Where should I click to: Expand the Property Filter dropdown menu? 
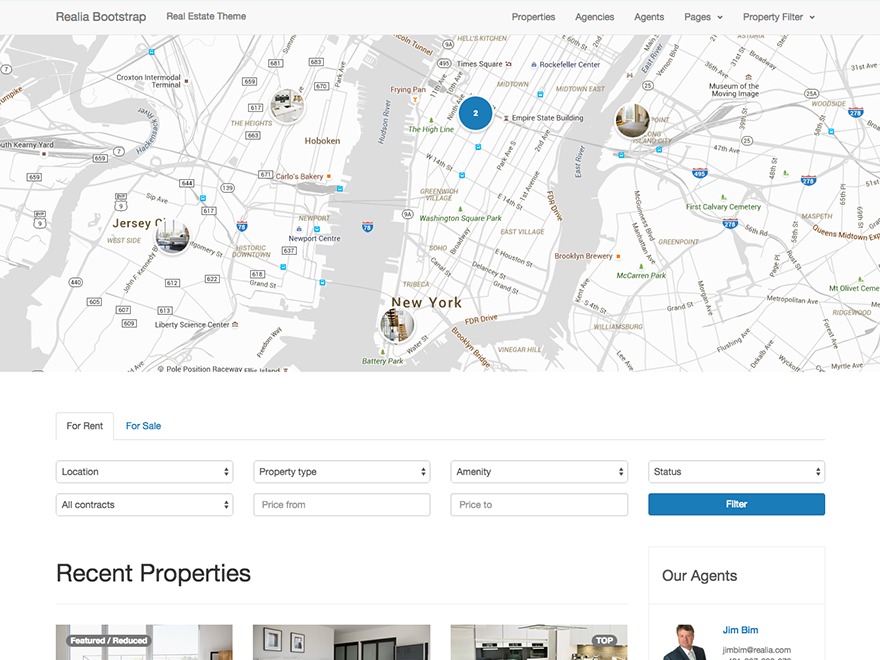[x=778, y=17]
